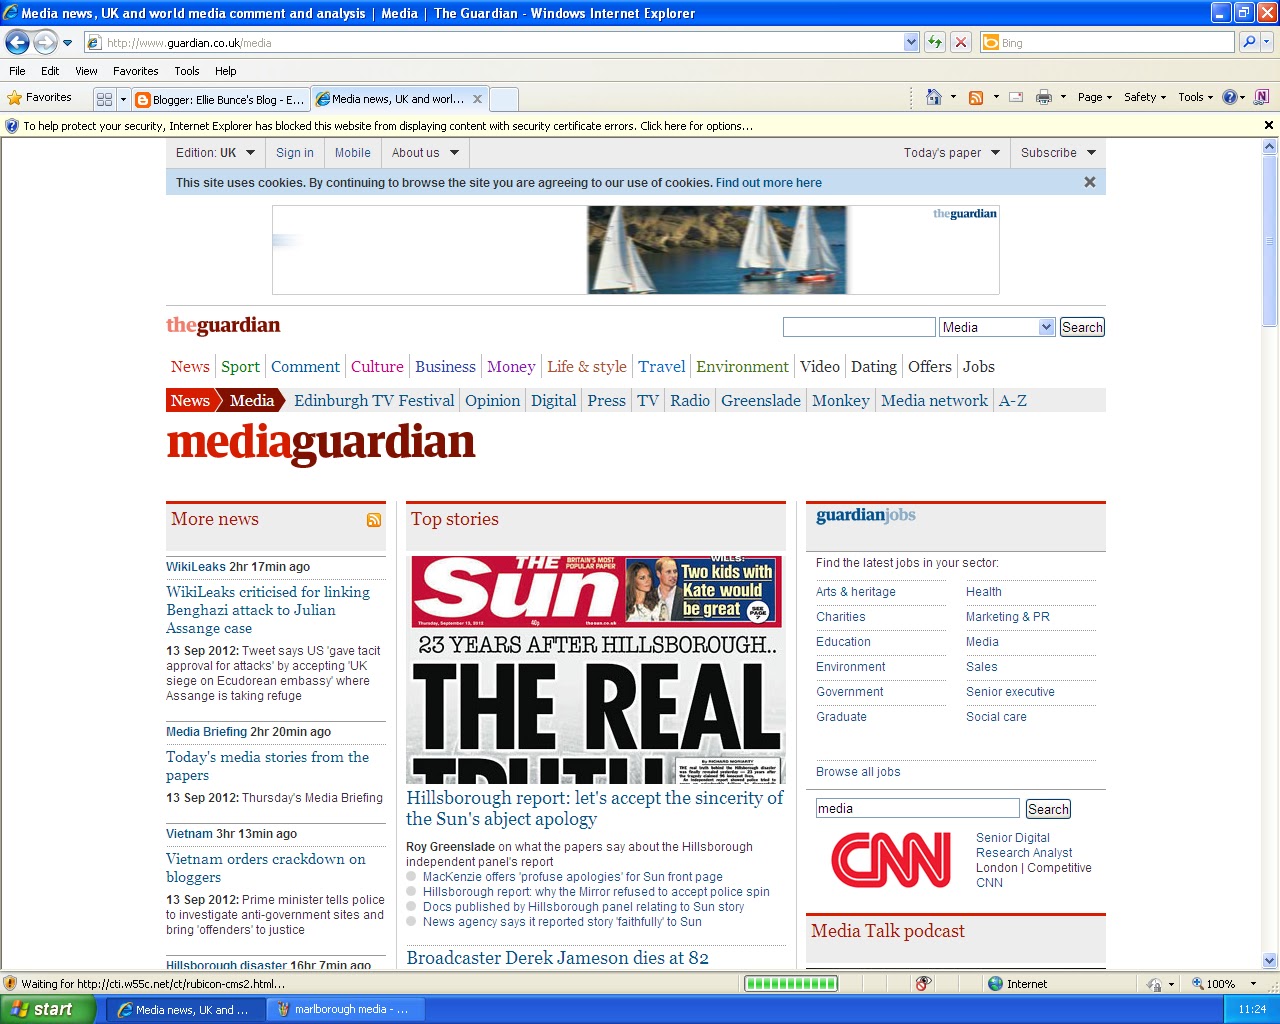The width and height of the screenshot is (1280, 1024).
Task: Open the Edit menu
Action: 50,71
